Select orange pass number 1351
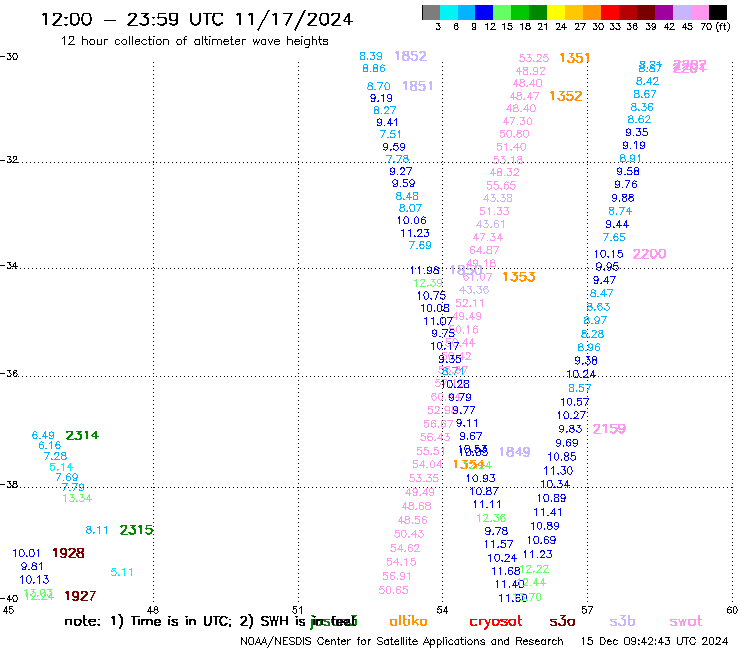This screenshot has height=650, width=740. coord(574,58)
